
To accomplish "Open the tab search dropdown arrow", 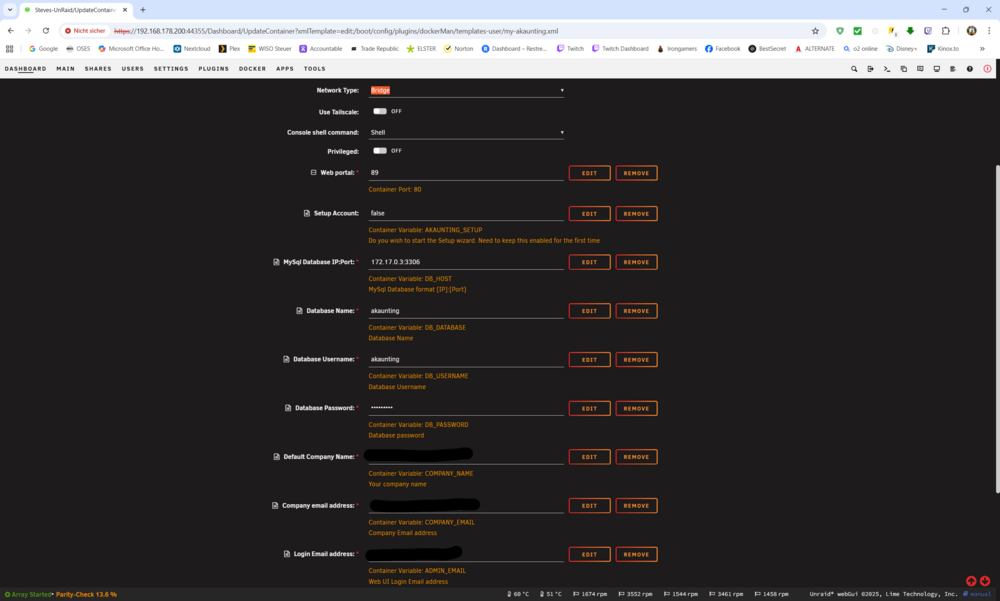I will pyautogui.click(x=10, y=10).
